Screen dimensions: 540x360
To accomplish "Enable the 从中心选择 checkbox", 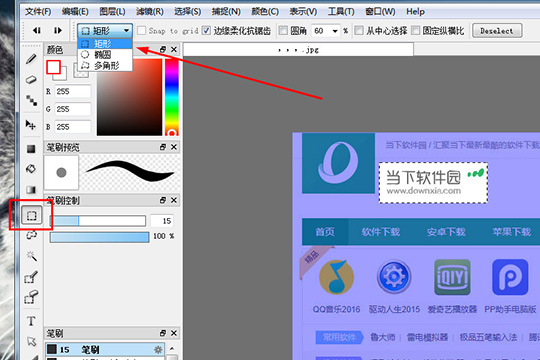I will click(359, 31).
